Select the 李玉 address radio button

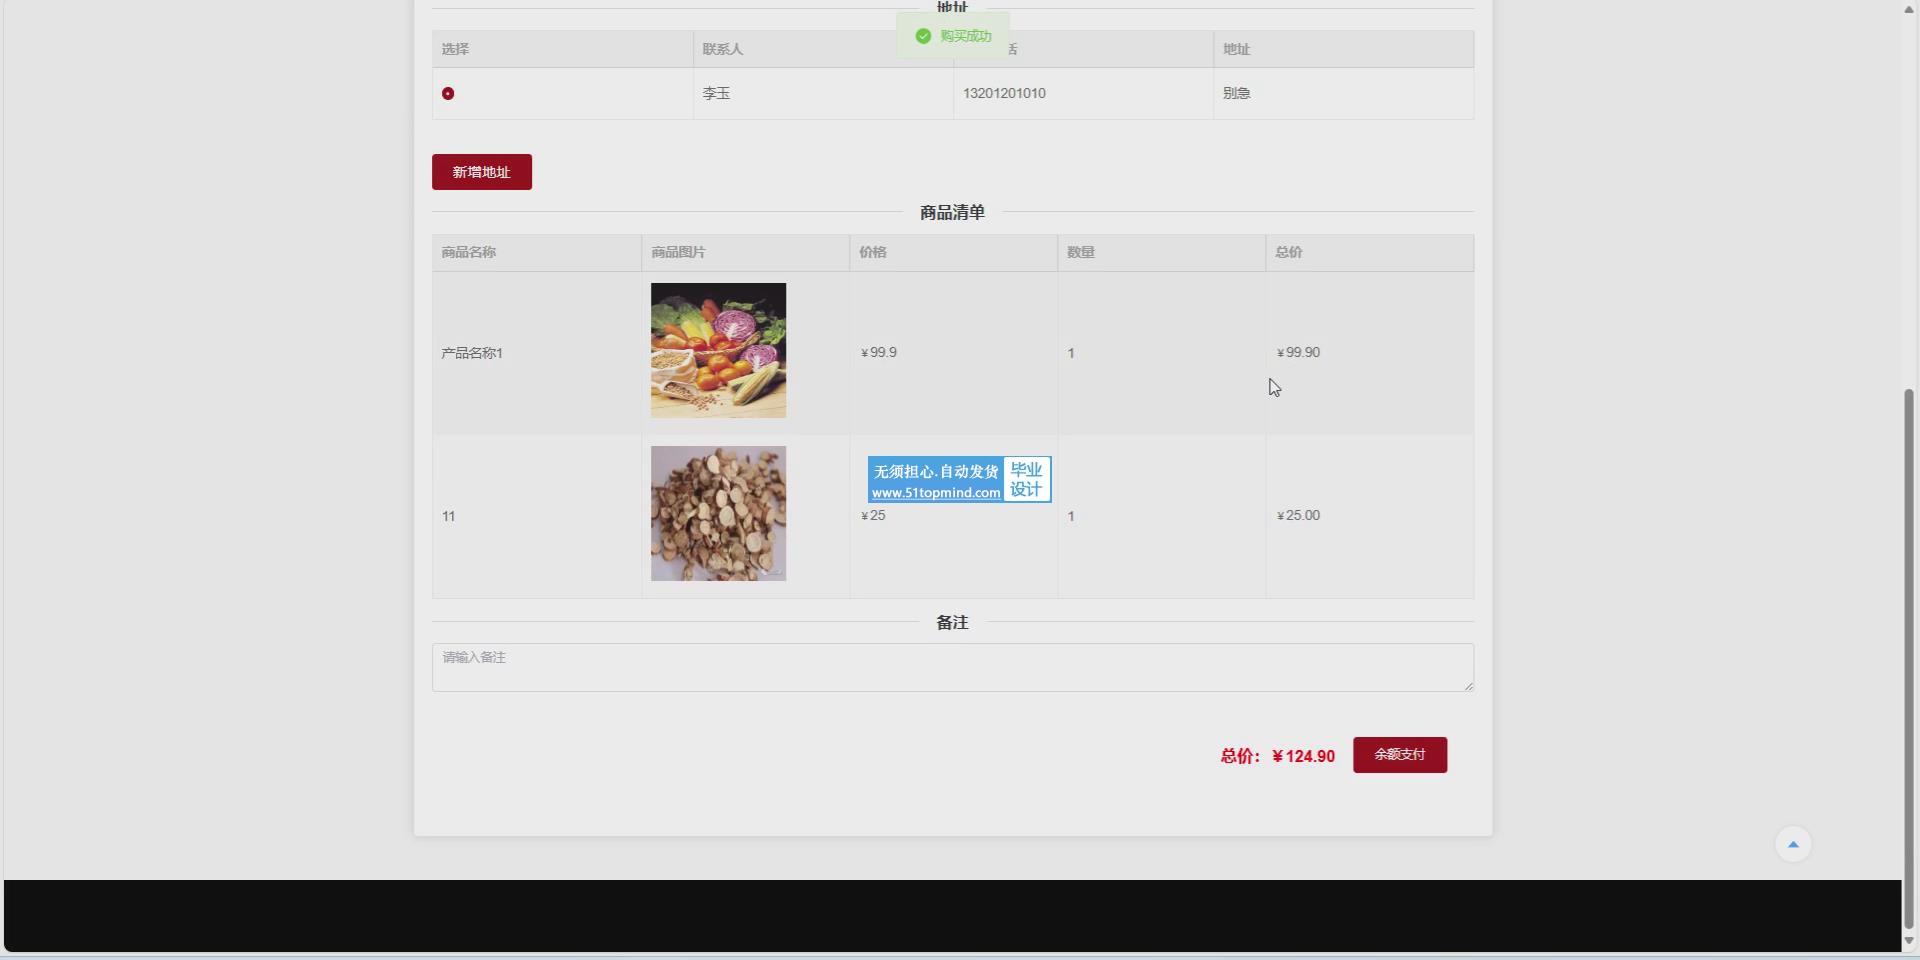[448, 94]
